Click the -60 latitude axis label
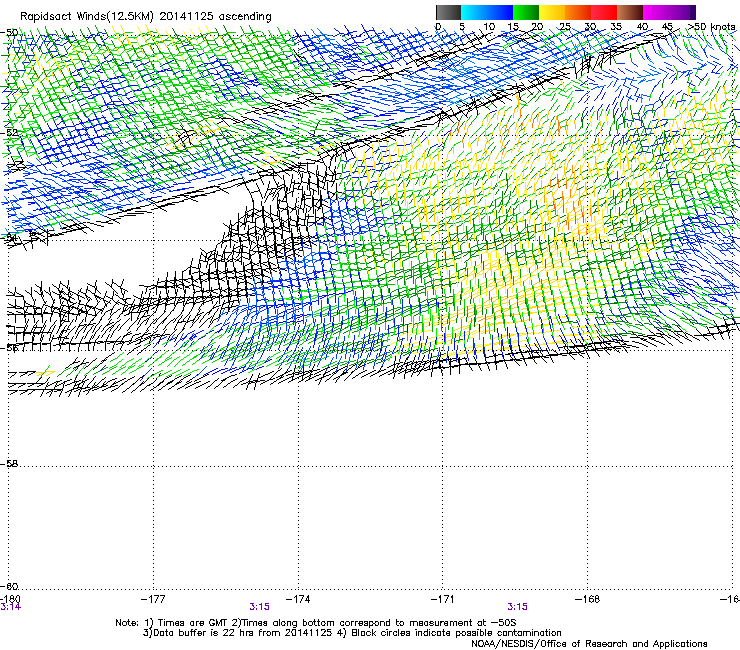740x650 pixels. (x=10, y=586)
